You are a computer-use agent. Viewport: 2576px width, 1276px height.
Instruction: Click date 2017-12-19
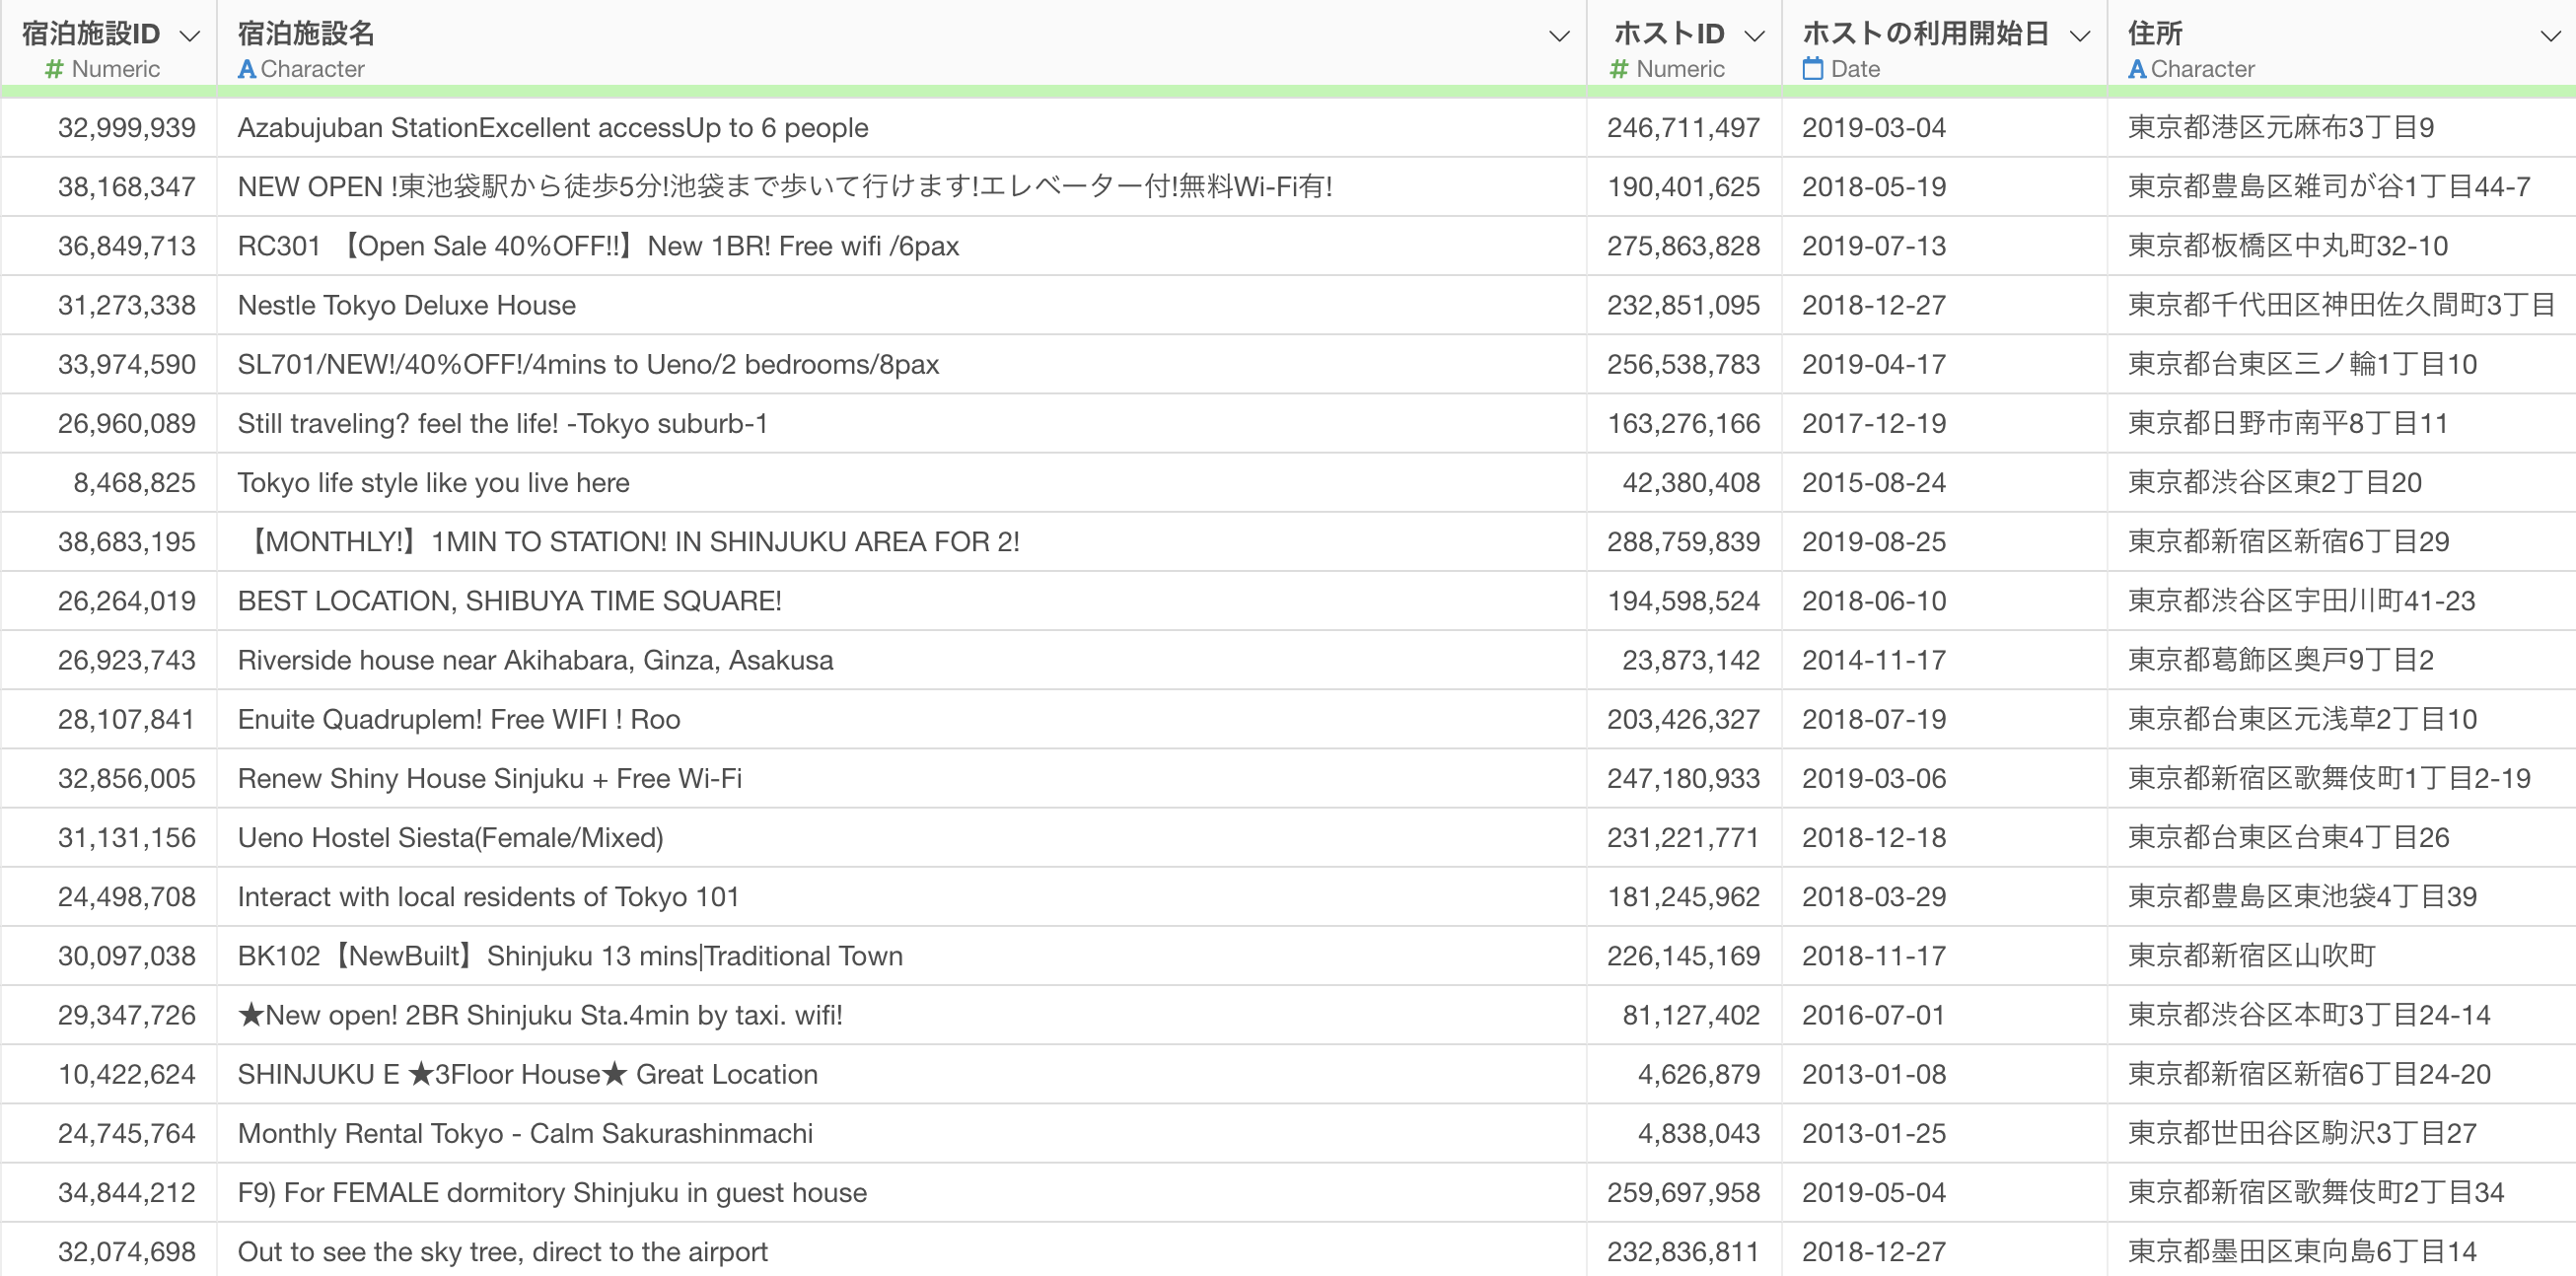point(1874,424)
